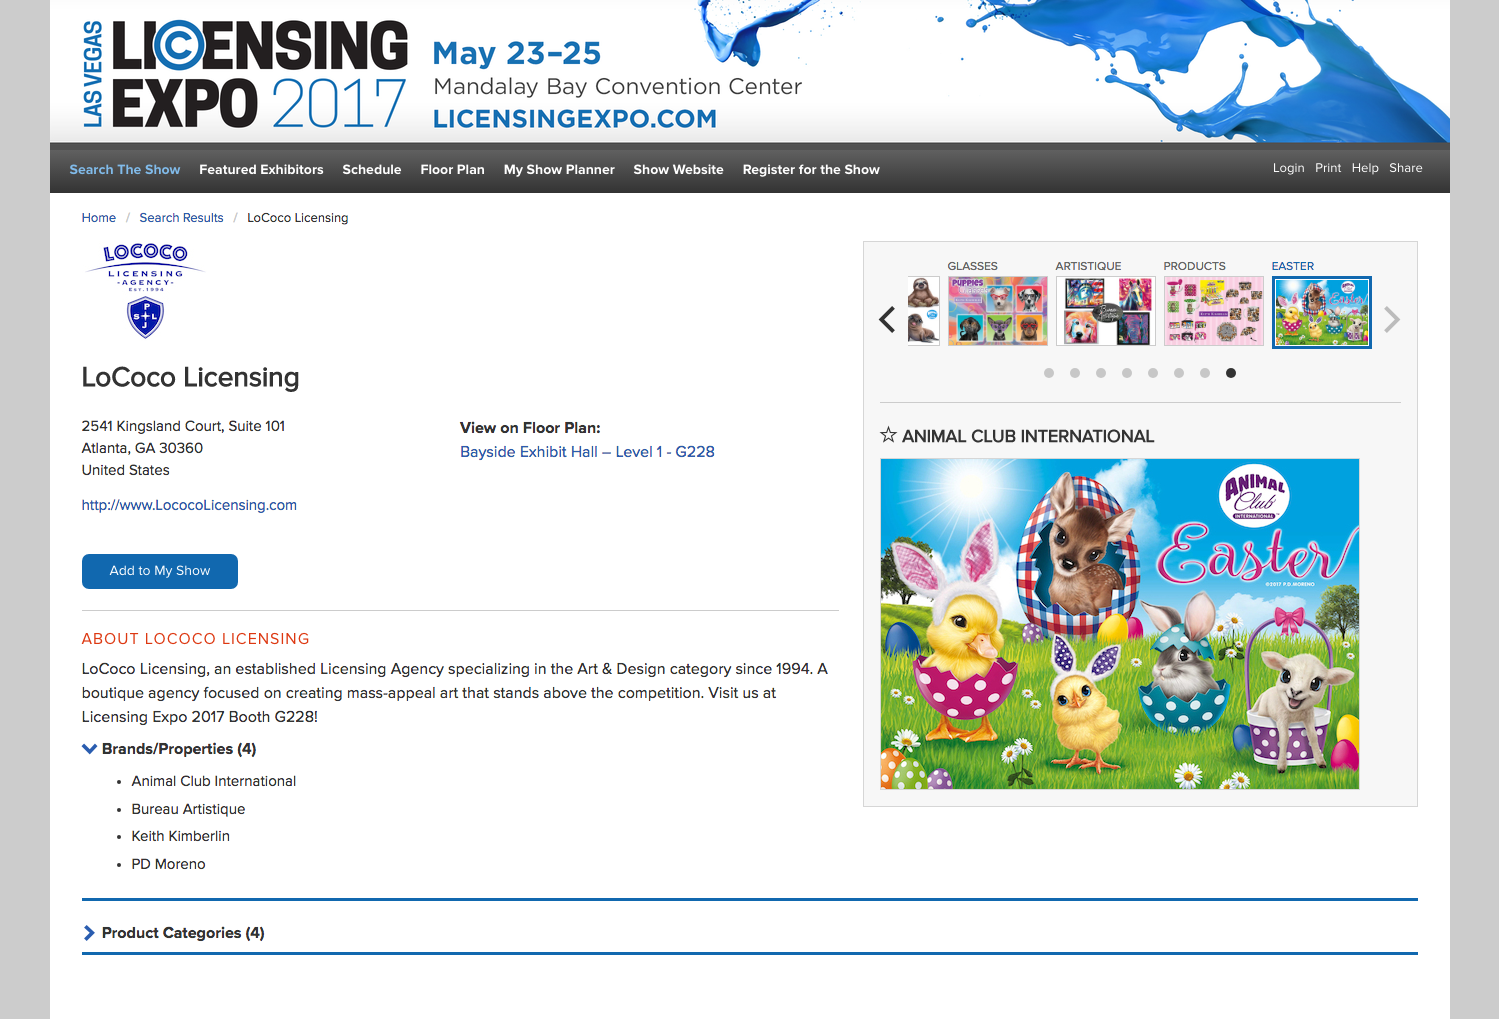
Task: Select the eighth active carousel page dot
Action: coord(1231,373)
